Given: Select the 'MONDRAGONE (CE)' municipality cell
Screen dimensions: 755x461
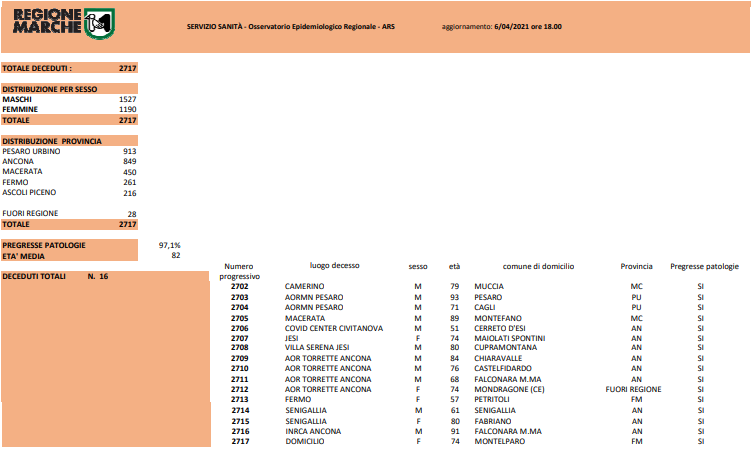Looking at the screenshot, I should (x=509, y=389).
